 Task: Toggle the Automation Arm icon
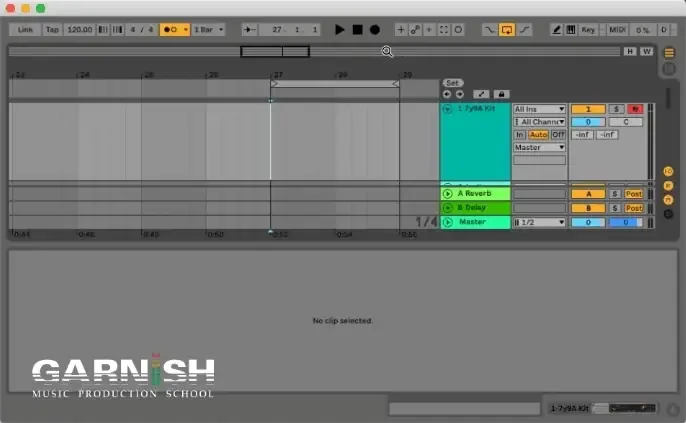point(415,30)
